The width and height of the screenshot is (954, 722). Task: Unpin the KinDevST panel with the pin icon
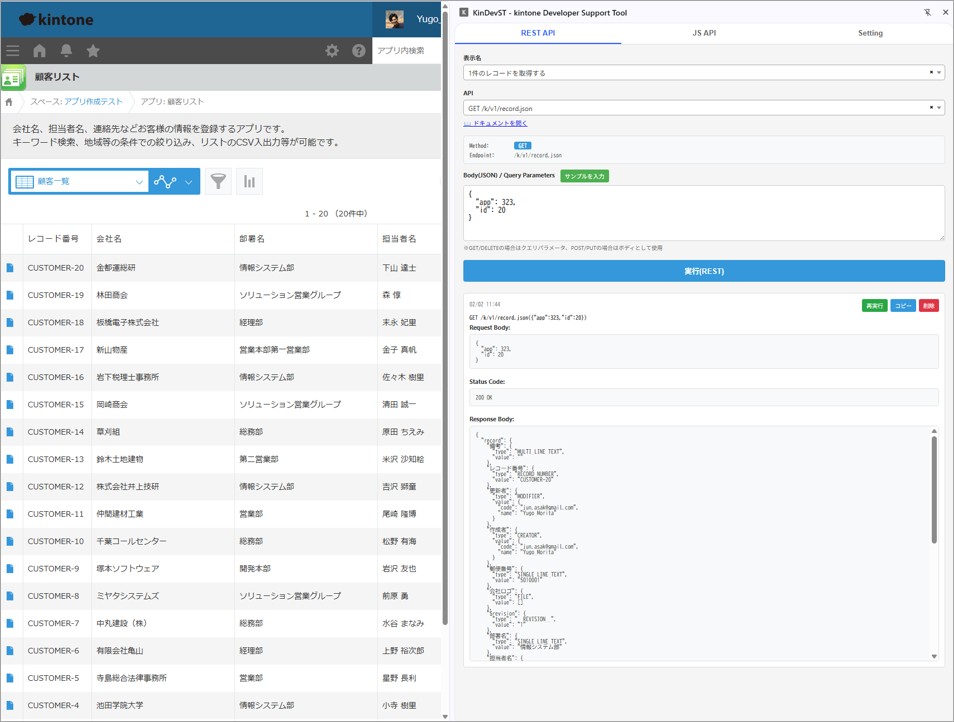927,13
